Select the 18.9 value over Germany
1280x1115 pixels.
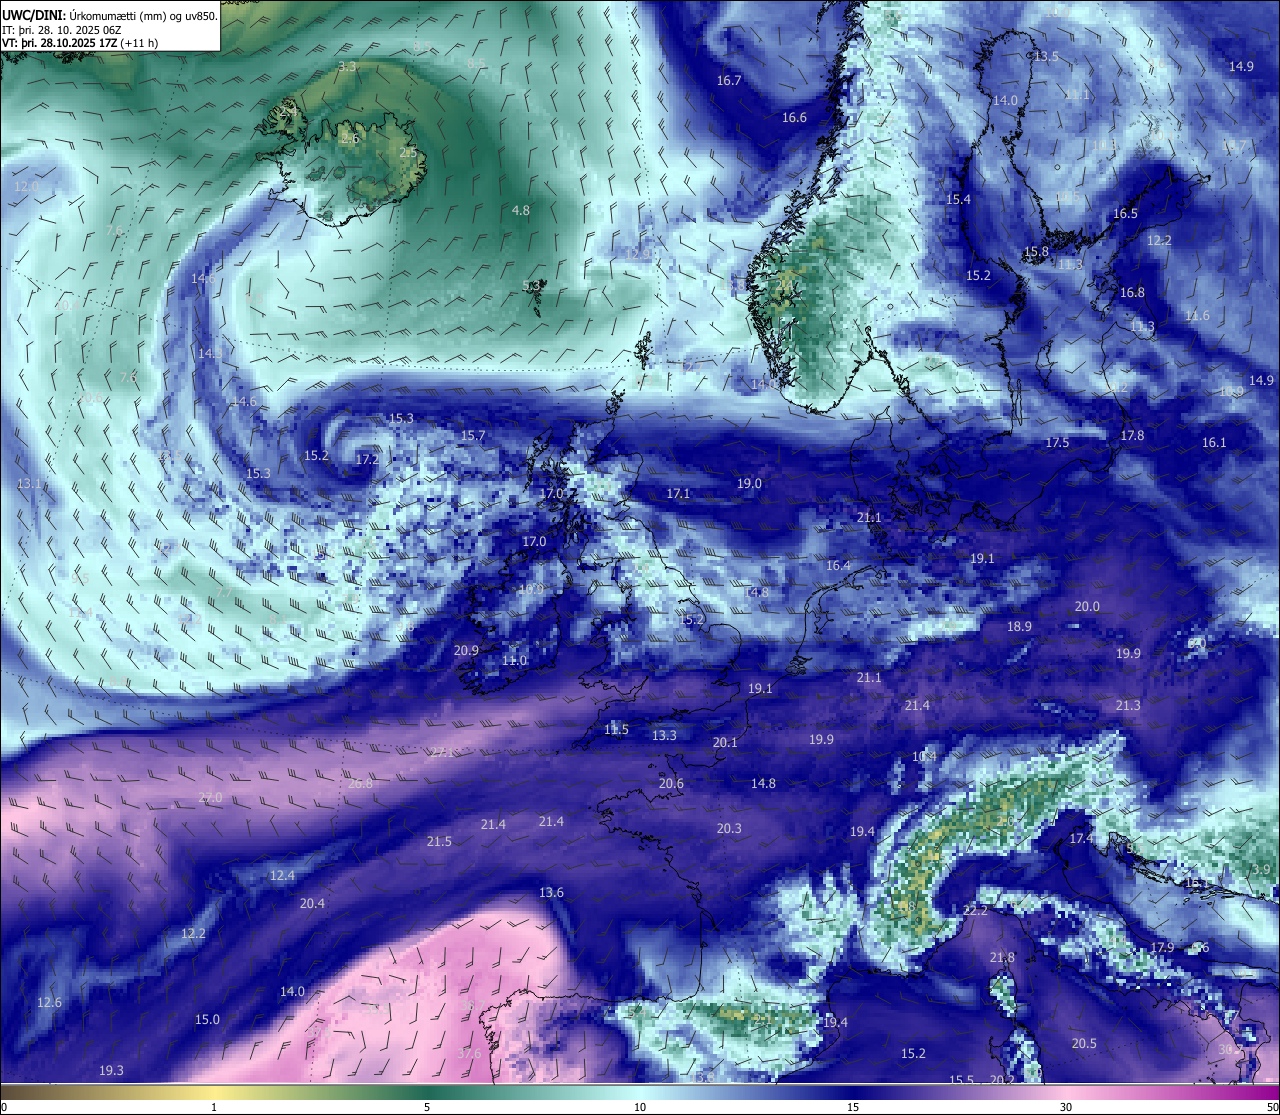coord(1019,627)
